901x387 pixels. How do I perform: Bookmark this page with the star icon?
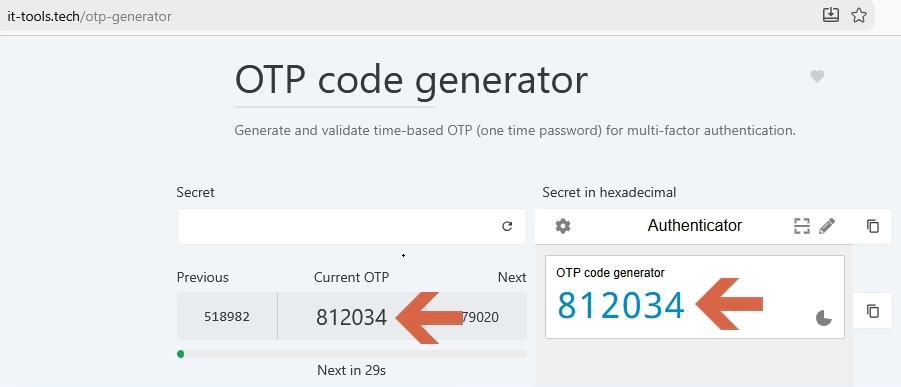(859, 15)
